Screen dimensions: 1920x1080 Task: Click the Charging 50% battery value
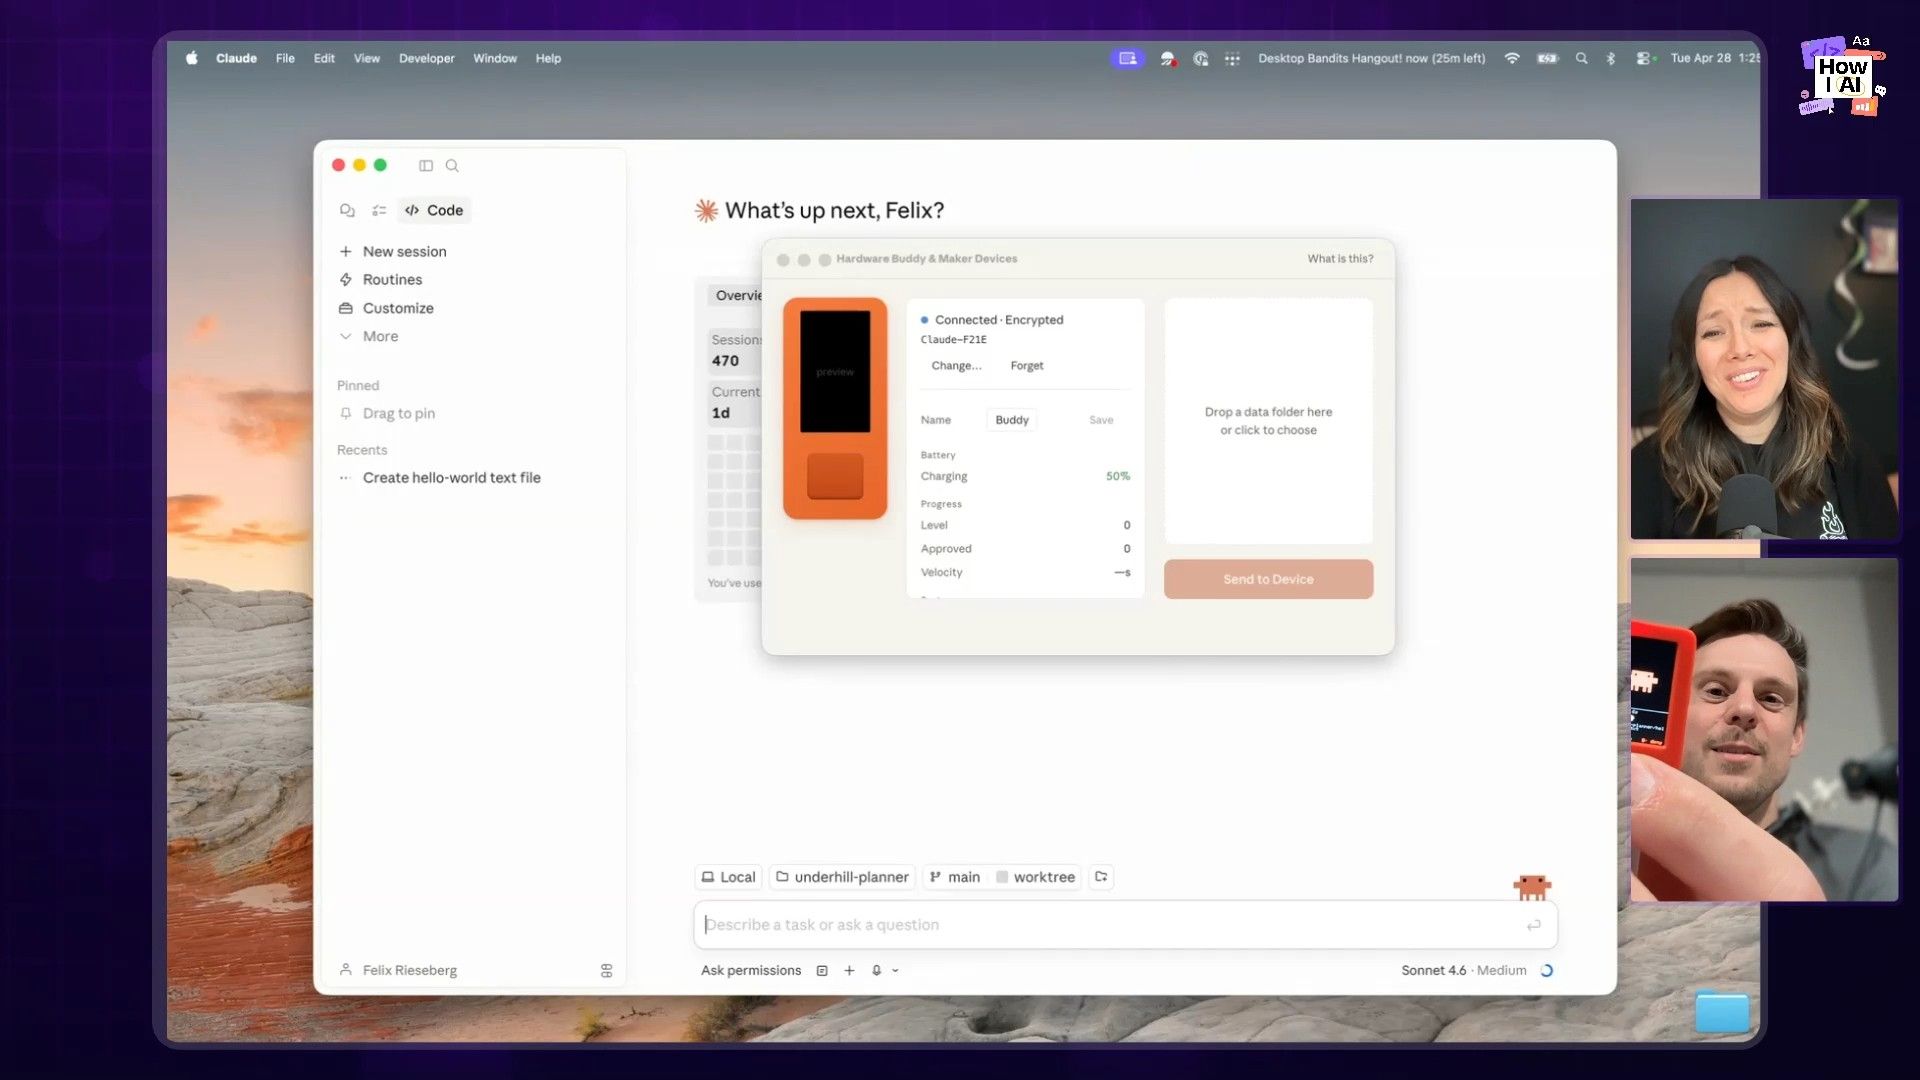click(1117, 476)
